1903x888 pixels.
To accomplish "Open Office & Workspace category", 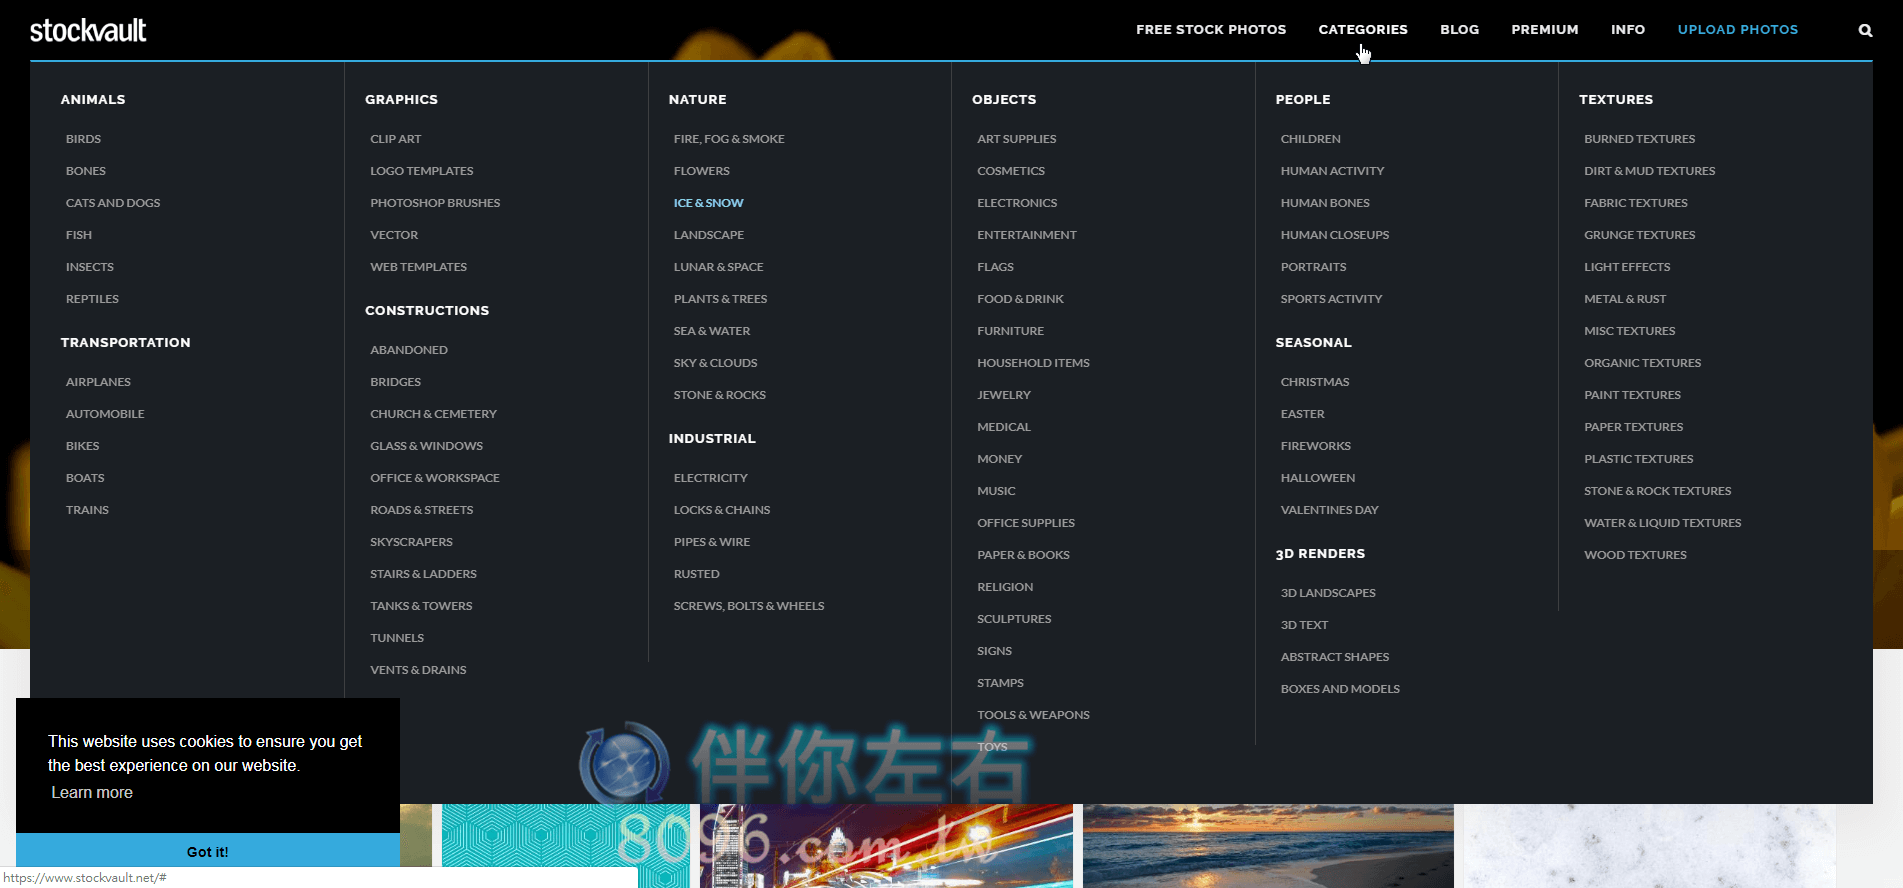I will pyautogui.click(x=435, y=478).
